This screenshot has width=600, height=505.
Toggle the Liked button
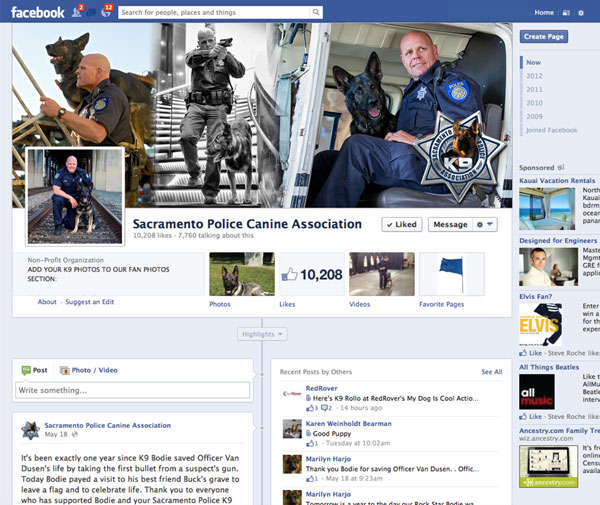[402, 225]
